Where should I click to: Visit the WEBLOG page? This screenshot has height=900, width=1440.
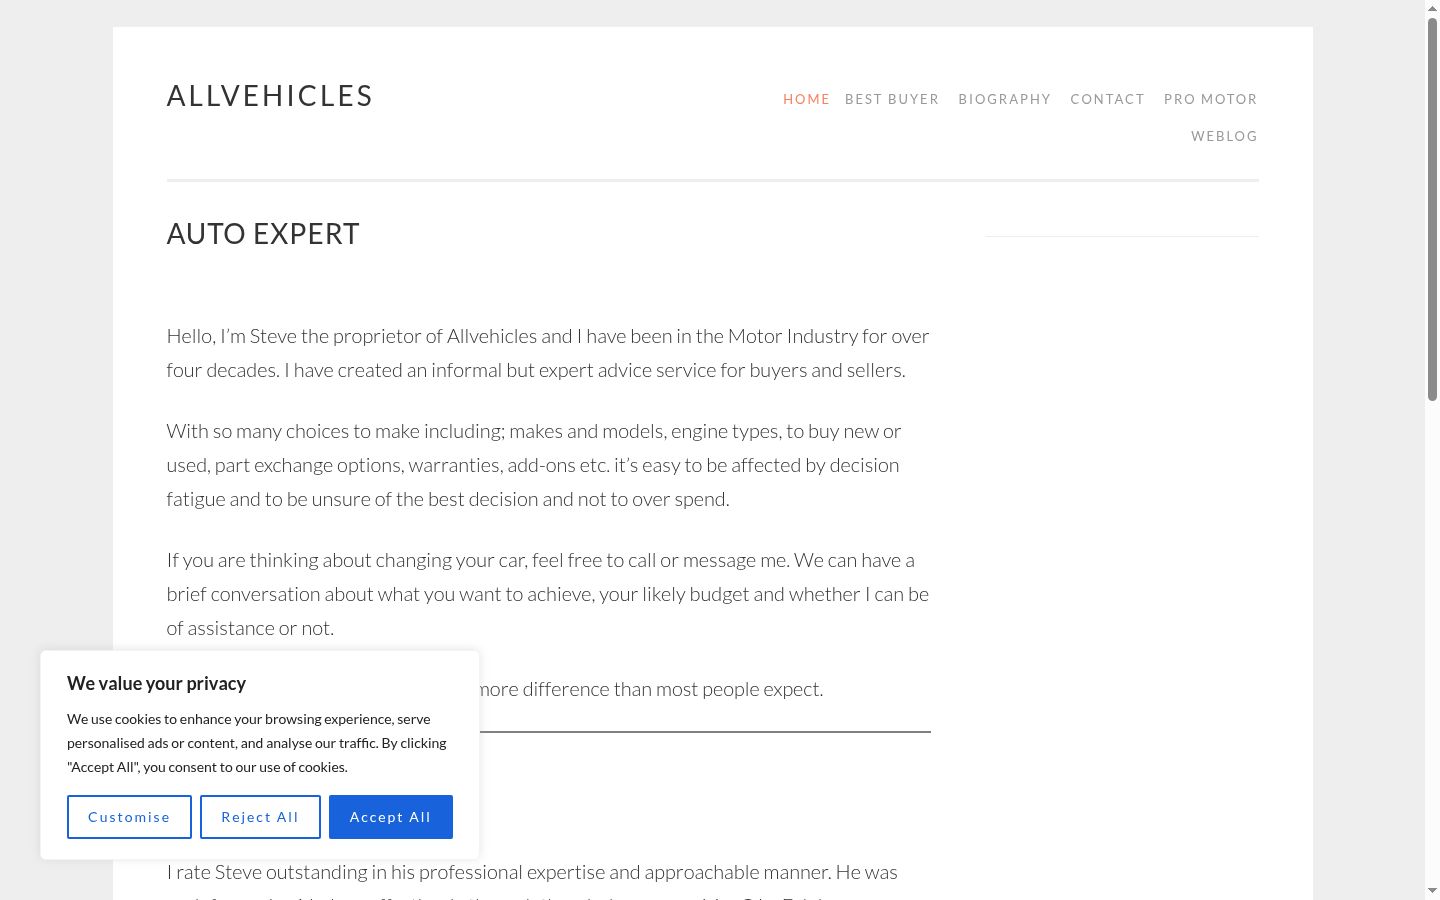coord(1224,136)
